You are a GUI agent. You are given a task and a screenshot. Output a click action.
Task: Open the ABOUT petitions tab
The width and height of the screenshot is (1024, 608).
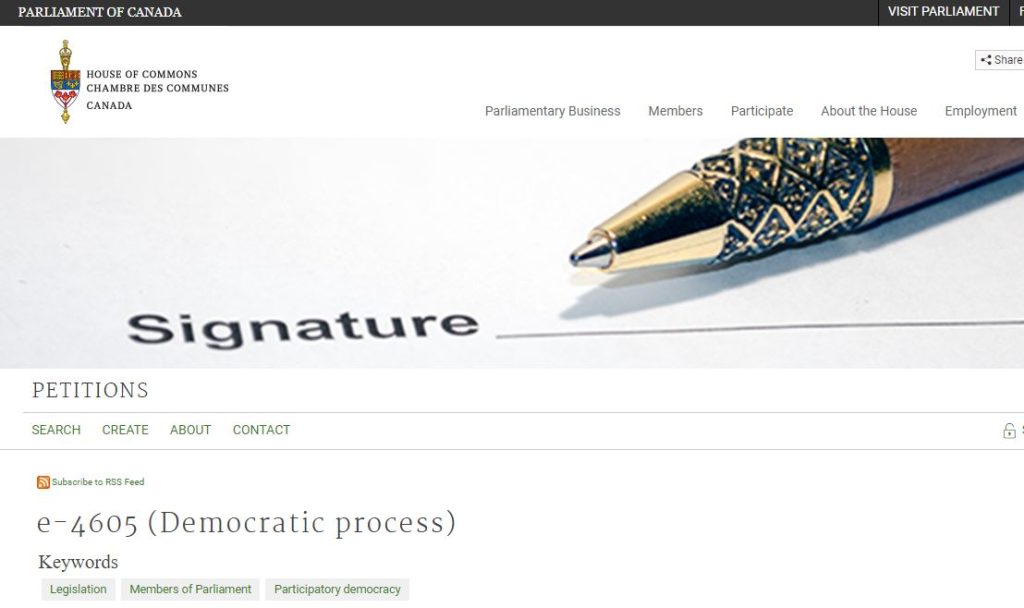(x=190, y=430)
